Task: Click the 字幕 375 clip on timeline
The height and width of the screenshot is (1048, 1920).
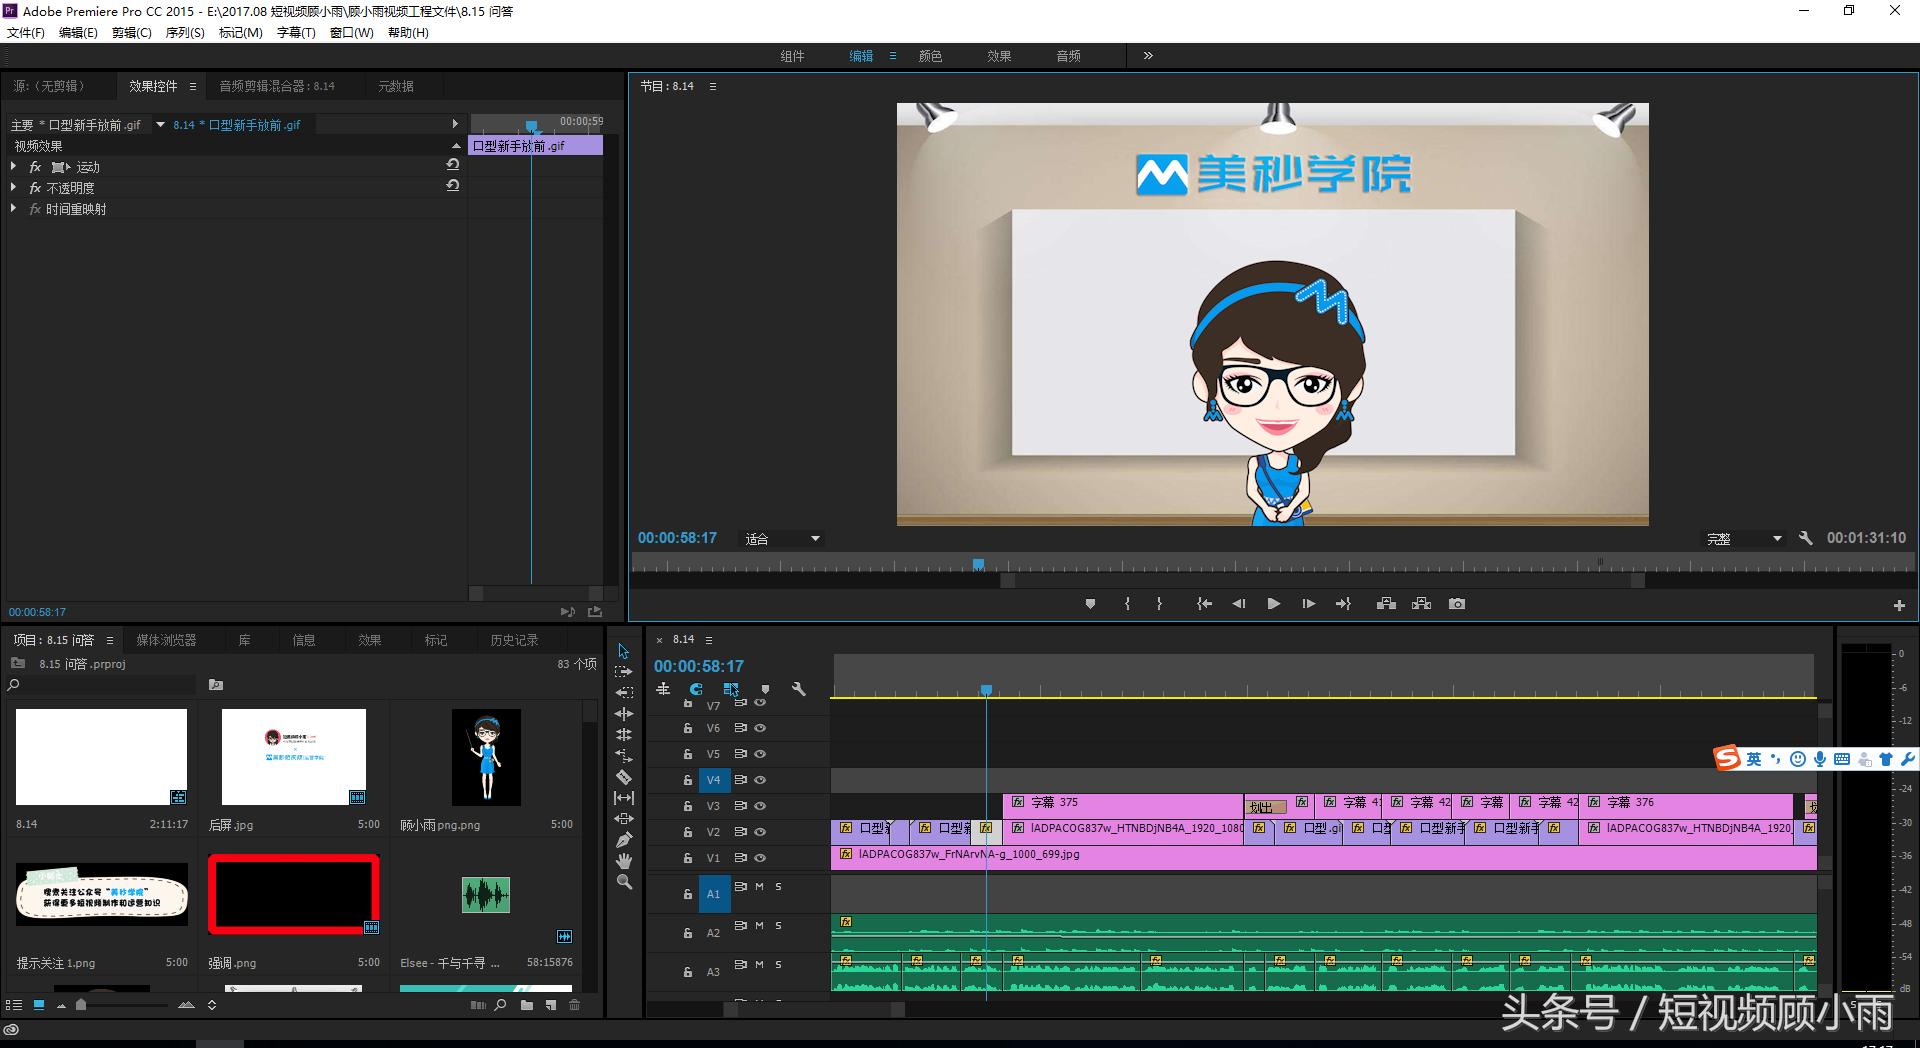Action: click(1120, 803)
